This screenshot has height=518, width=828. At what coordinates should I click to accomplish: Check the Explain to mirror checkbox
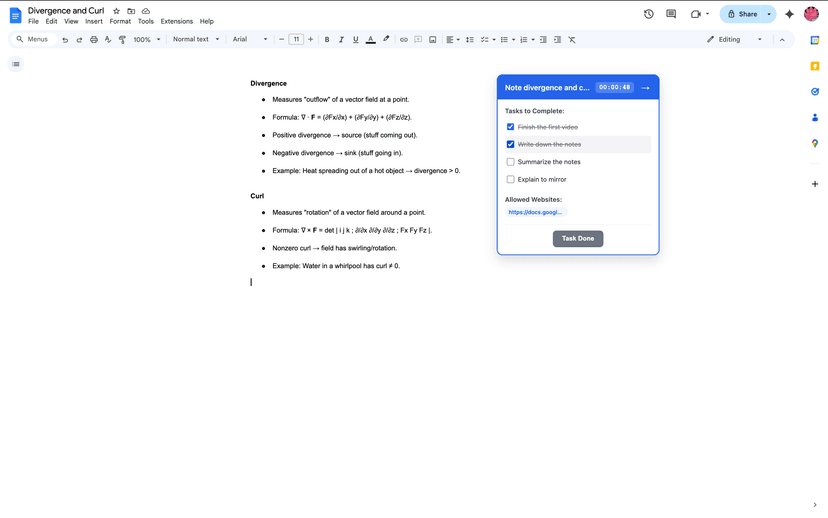[510, 180]
